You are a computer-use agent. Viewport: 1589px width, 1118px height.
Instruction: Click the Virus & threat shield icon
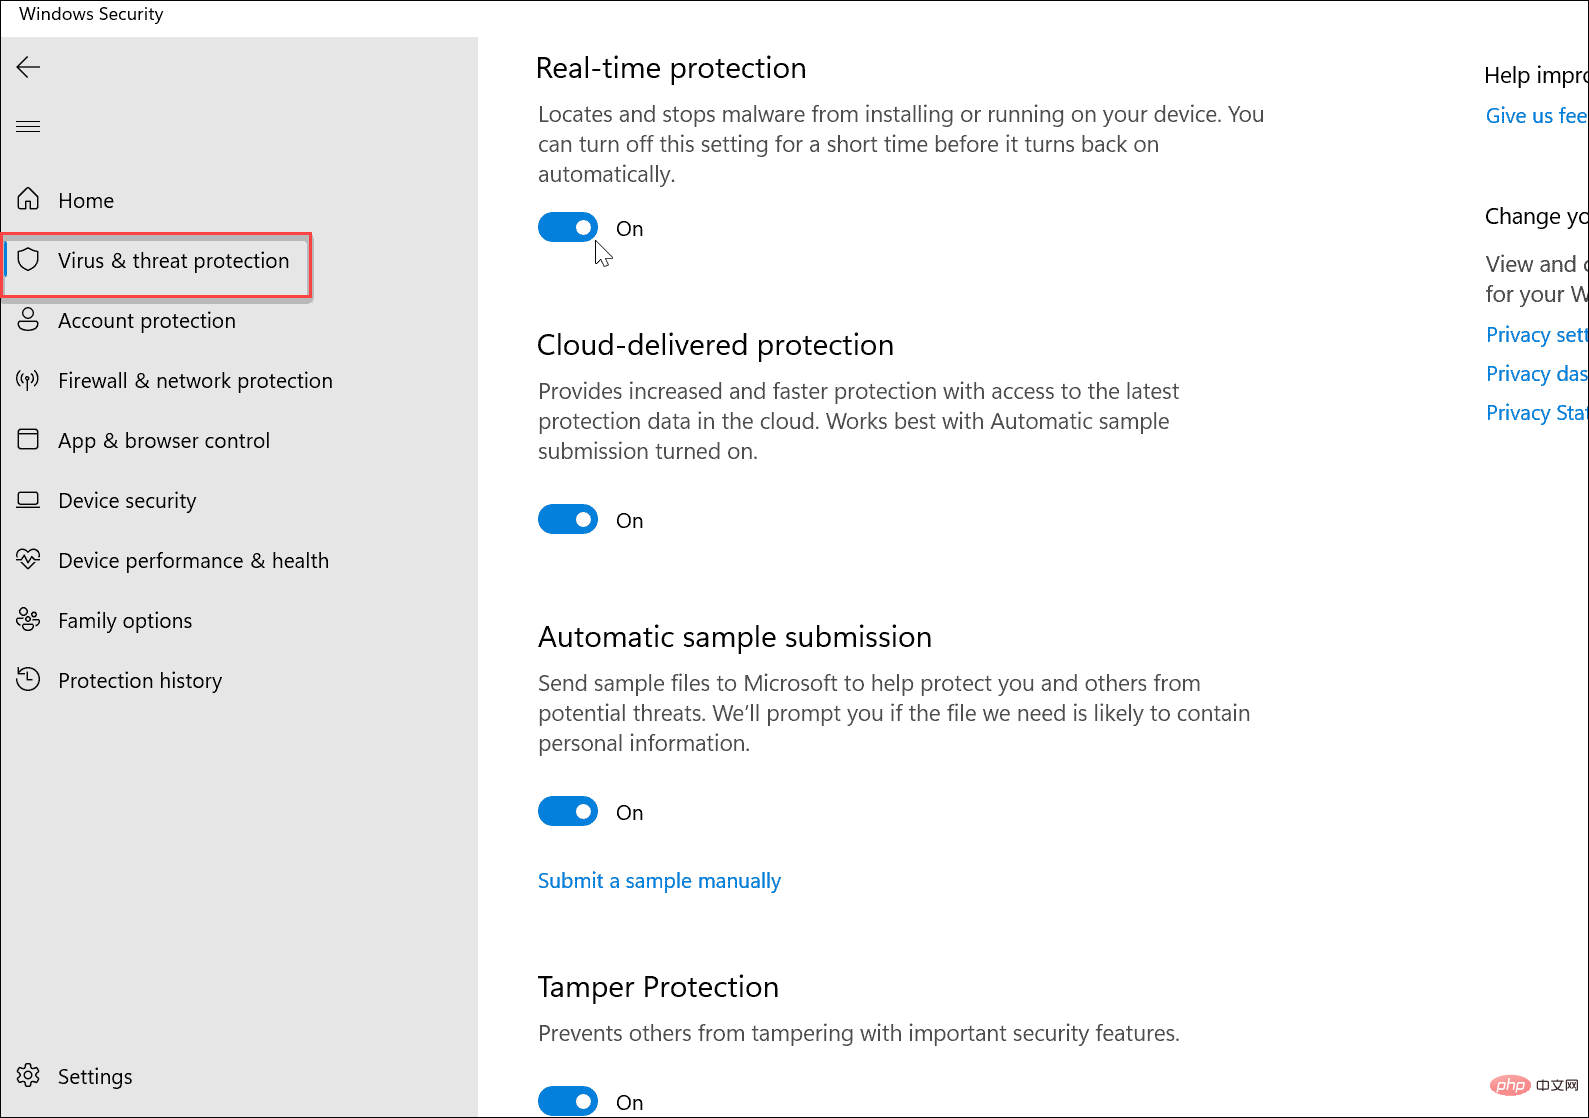click(28, 260)
